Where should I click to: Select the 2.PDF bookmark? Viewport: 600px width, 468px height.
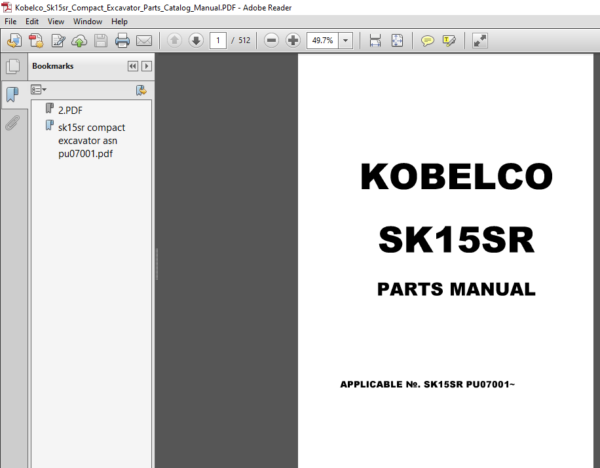tap(70, 110)
